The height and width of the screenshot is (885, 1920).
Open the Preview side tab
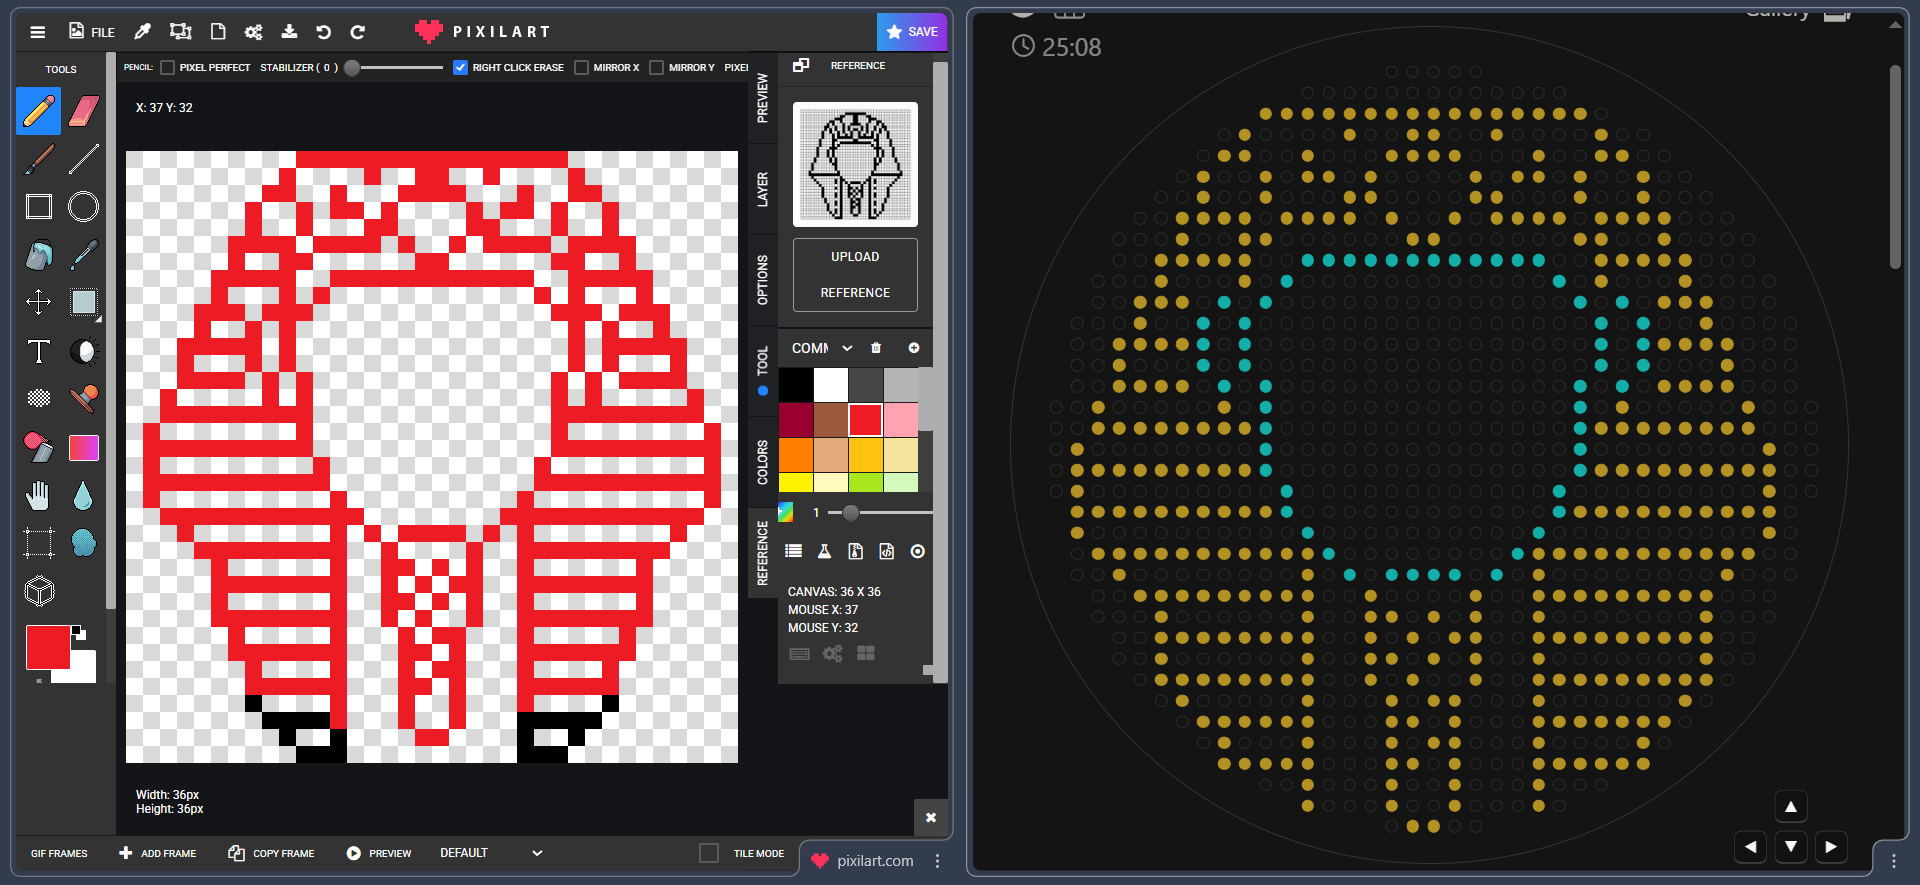click(763, 98)
